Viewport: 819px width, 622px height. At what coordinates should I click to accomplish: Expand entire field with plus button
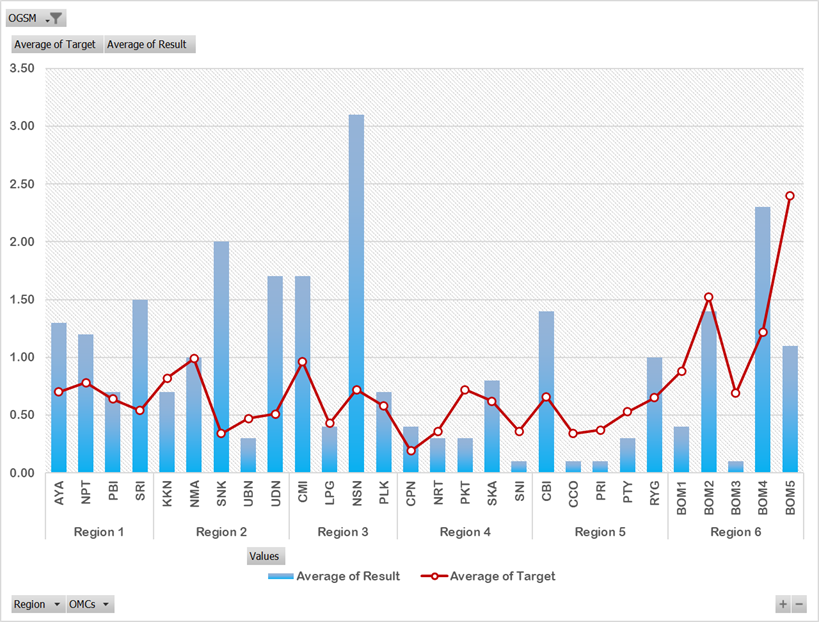784,604
